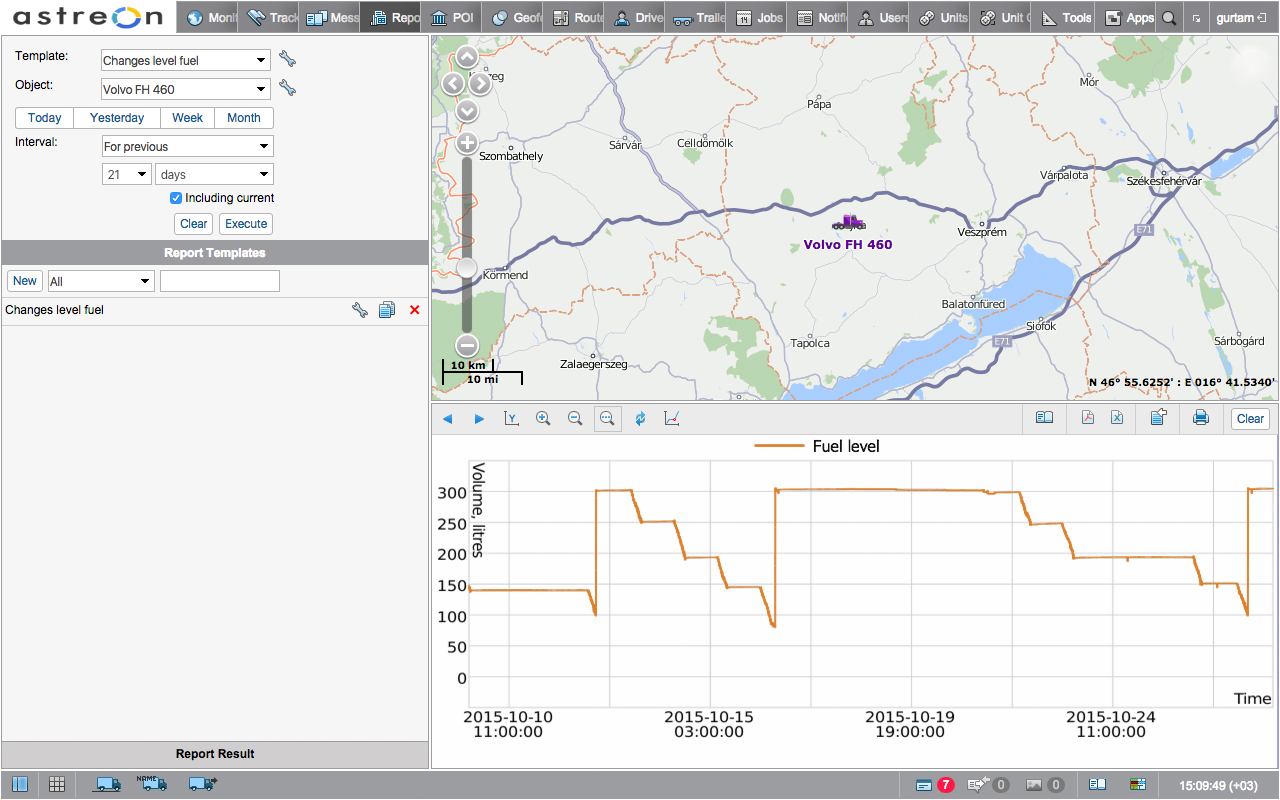Screen dimensions: 1280x800
Task: Toggle grid layout icon in status bar
Action: click(x=57, y=784)
